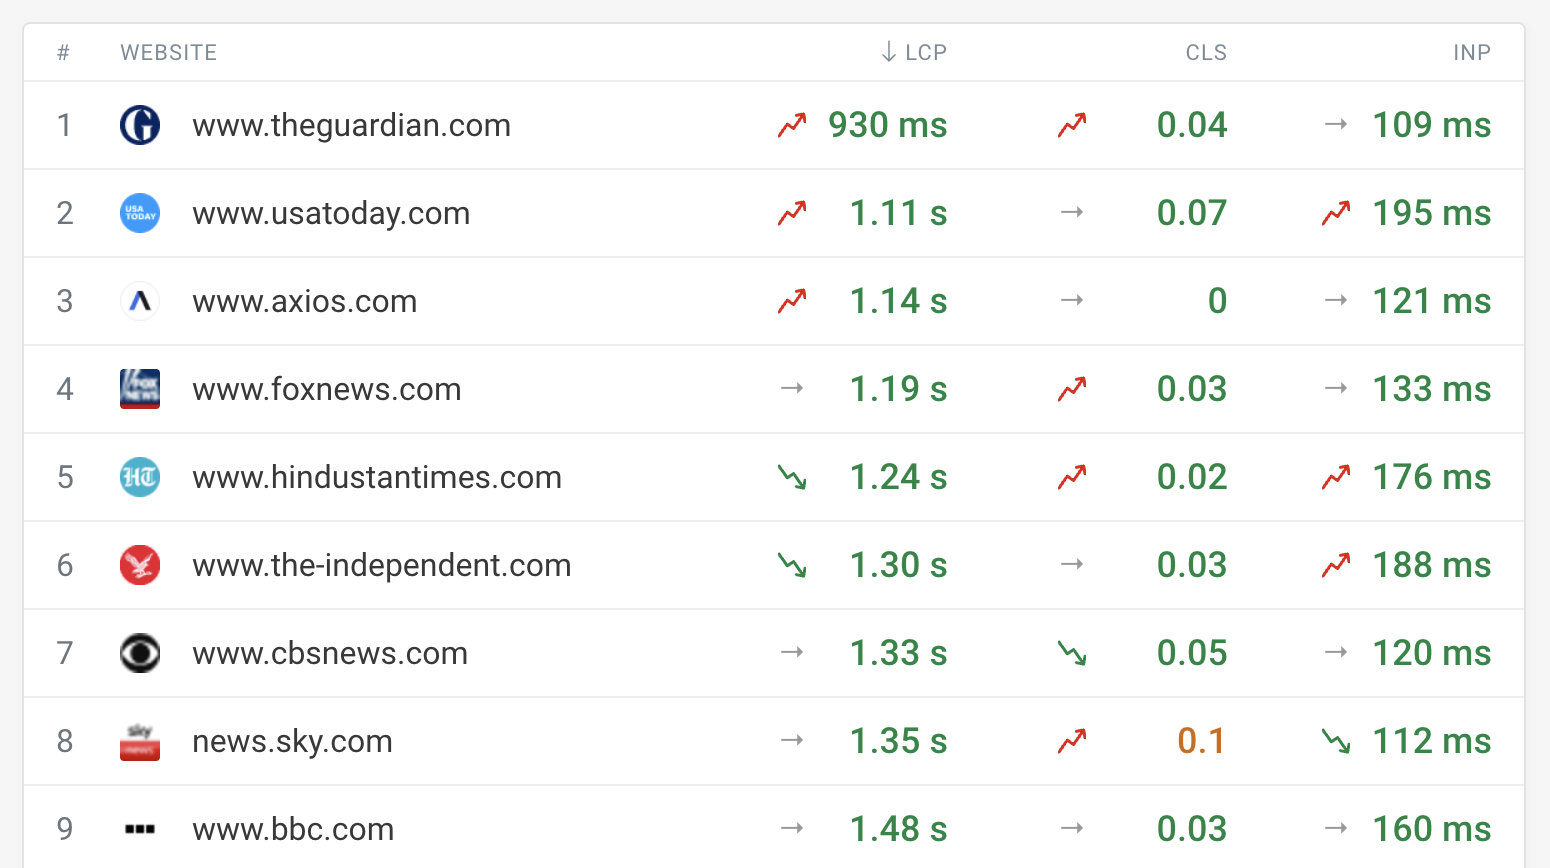
Task: Click the LCP trend arrow for www.the-independent.com
Action: (x=792, y=565)
